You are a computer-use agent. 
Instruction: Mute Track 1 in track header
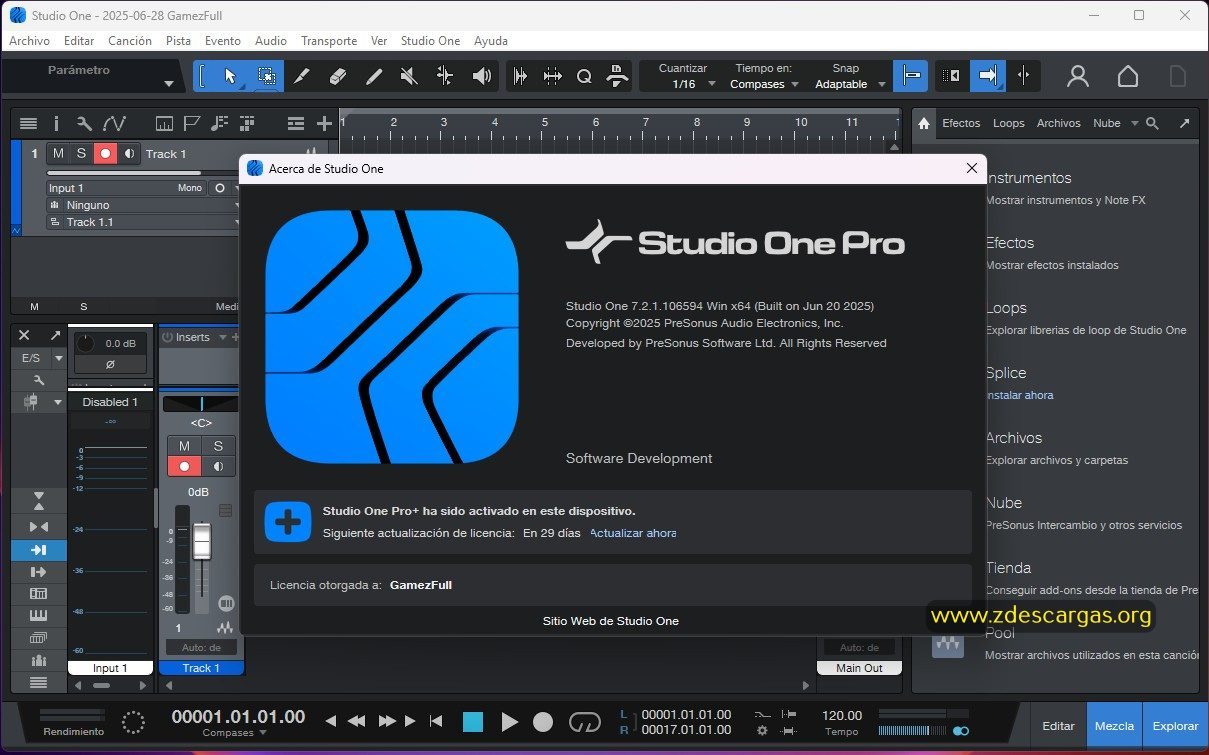click(x=58, y=153)
